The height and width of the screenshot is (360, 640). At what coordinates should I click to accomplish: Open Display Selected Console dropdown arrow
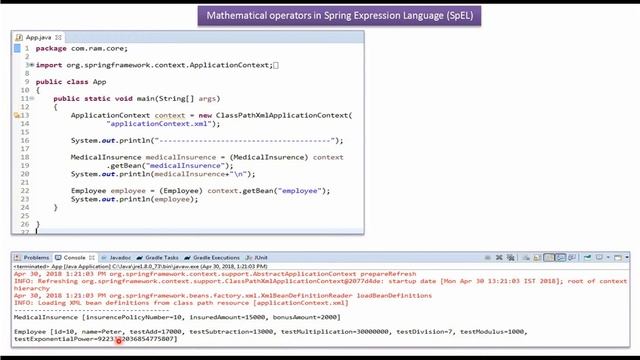coord(608,258)
